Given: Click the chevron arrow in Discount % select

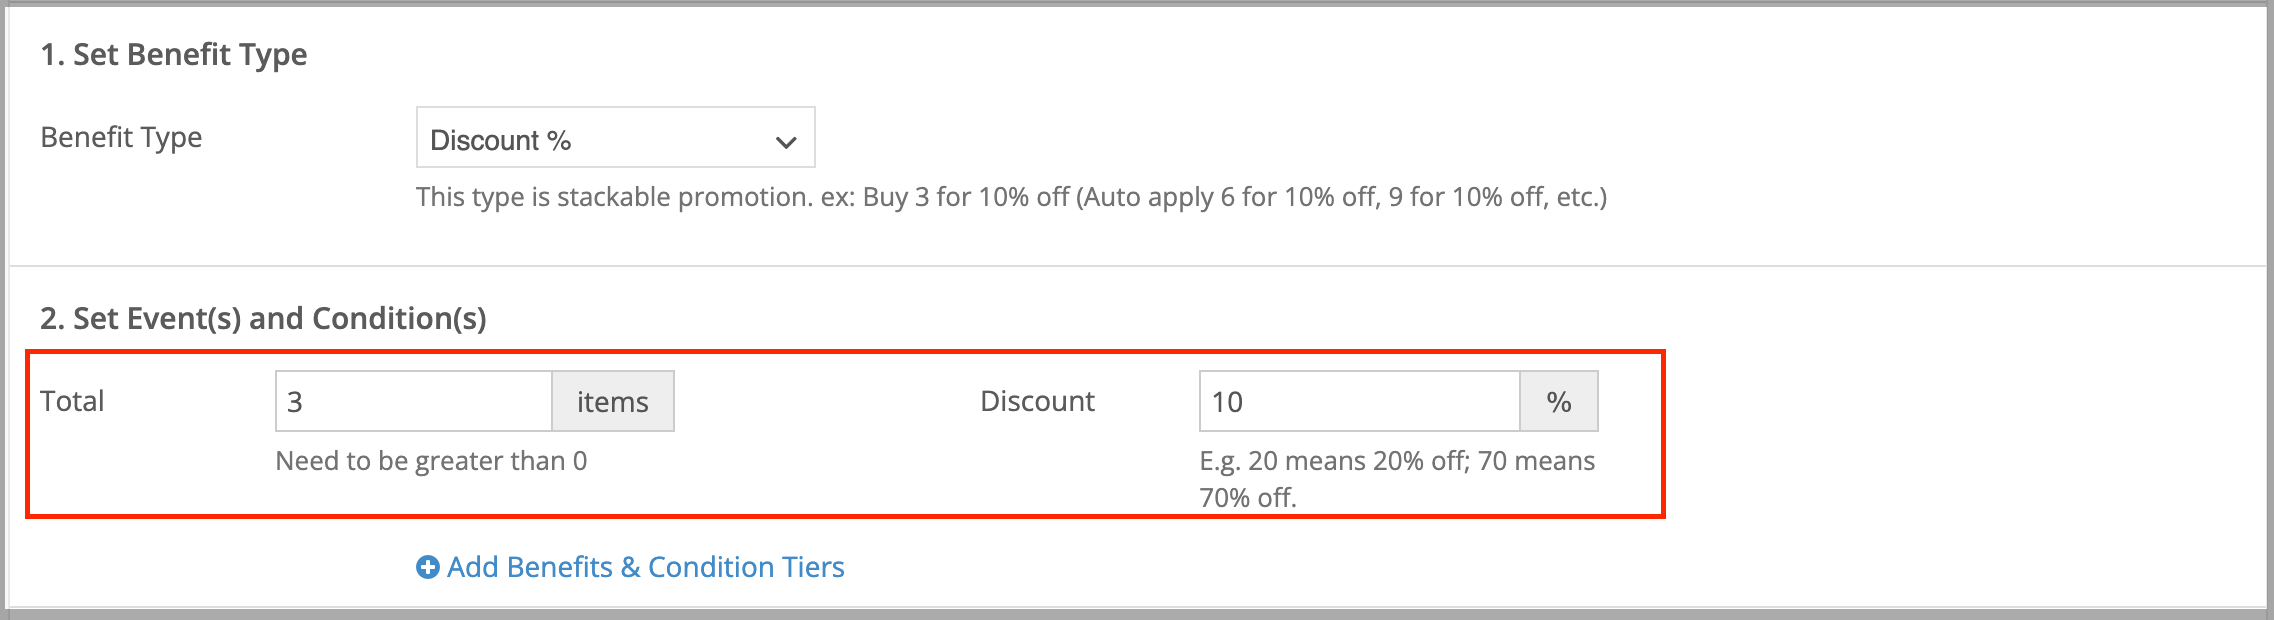Looking at the screenshot, I should (786, 142).
